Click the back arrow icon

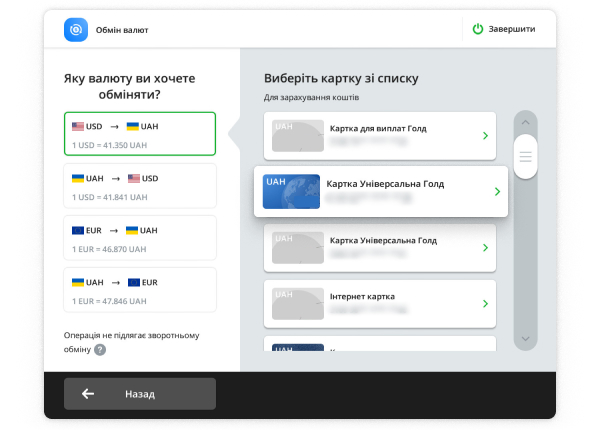tap(88, 394)
